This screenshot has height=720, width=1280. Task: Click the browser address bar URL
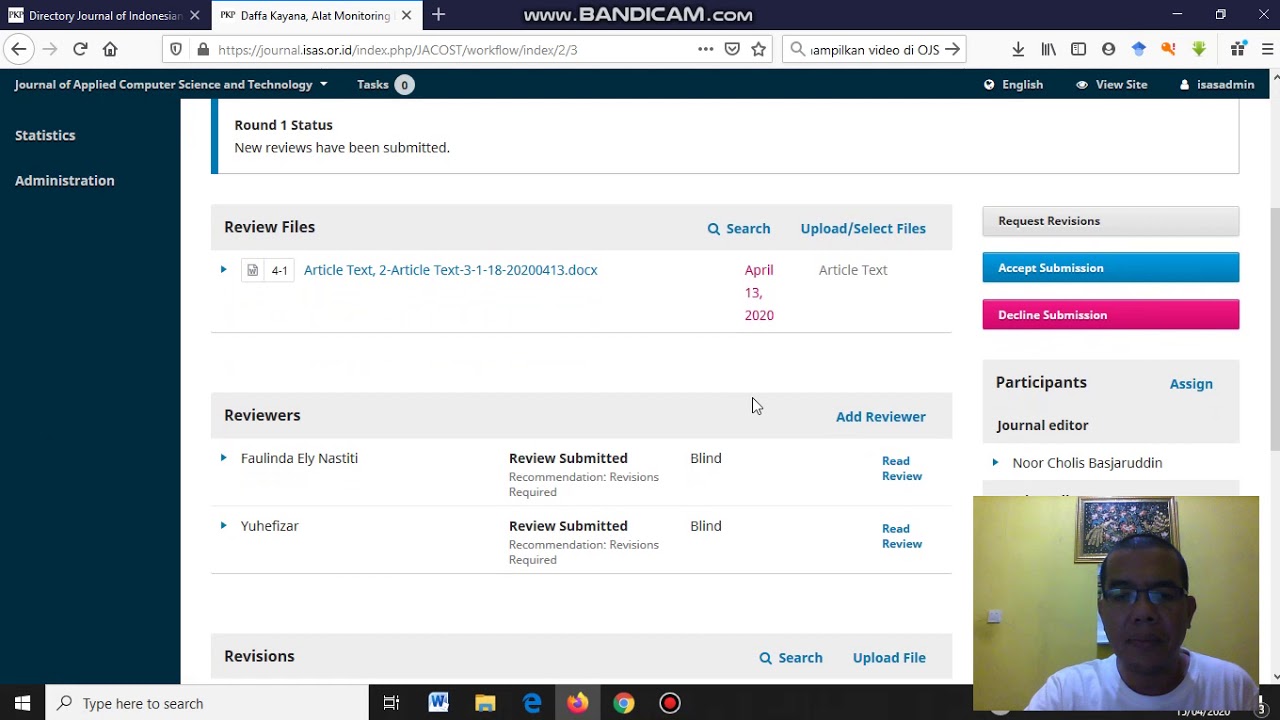tap(398, 49)
